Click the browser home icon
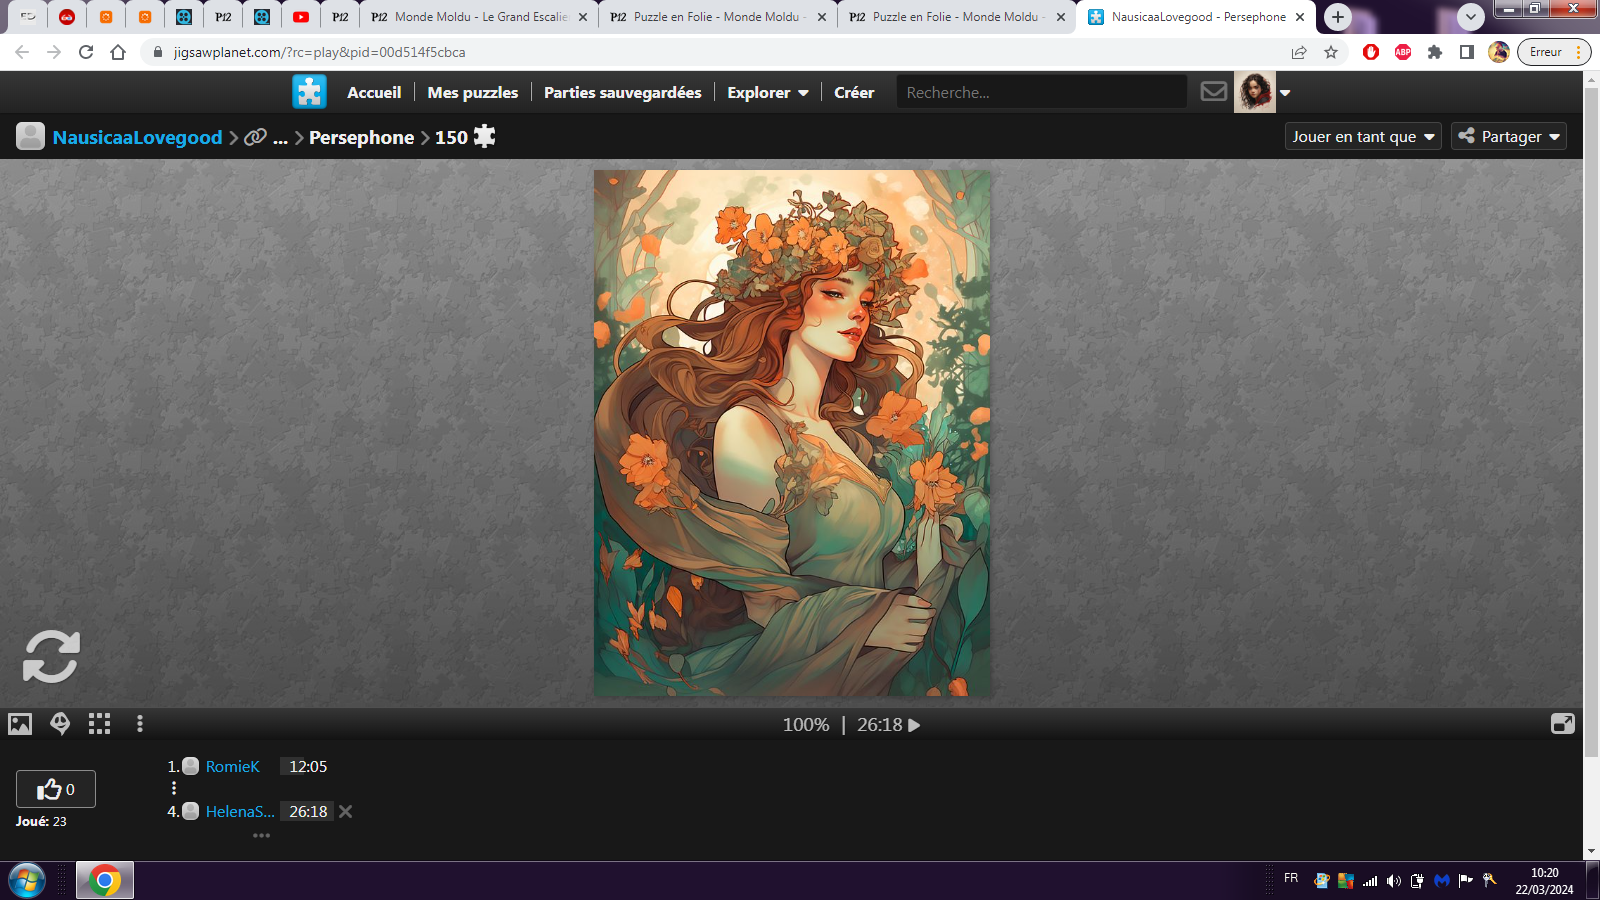Image resolution: width=1600 pixels, height=900 pixels. coord(118,52)
